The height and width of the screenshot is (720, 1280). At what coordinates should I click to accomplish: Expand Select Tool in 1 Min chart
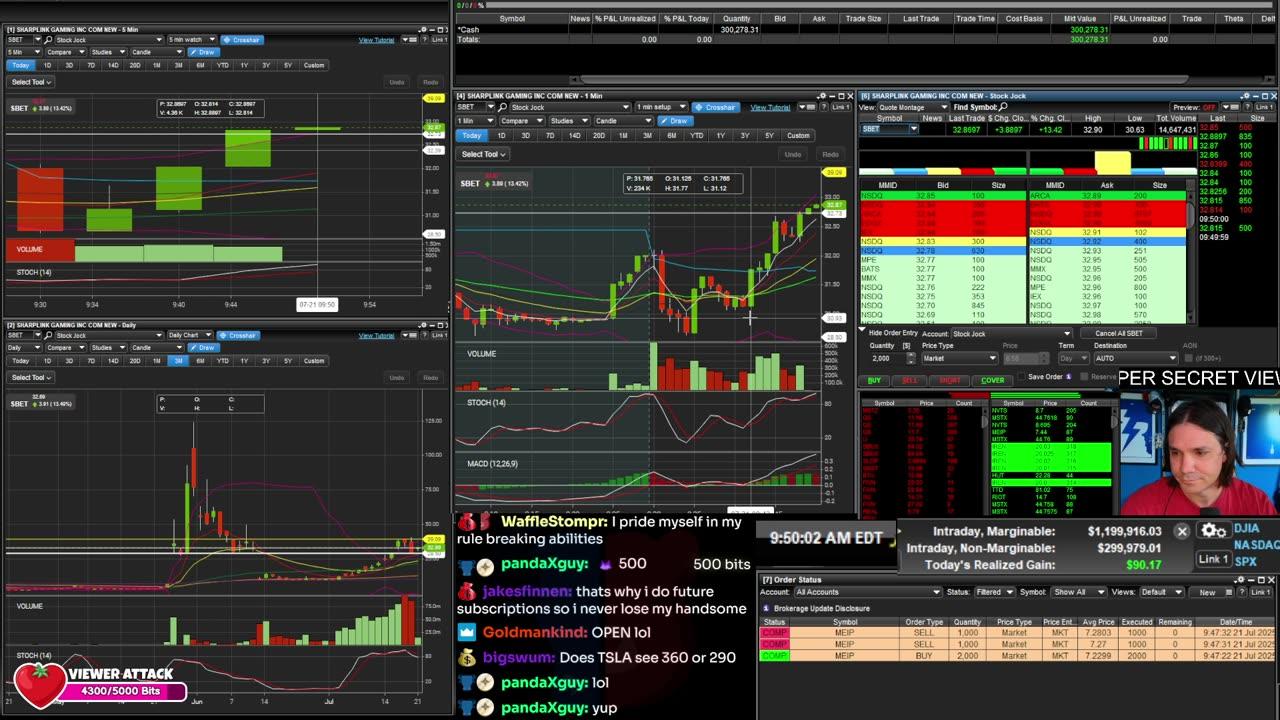[x=484, y=154]
